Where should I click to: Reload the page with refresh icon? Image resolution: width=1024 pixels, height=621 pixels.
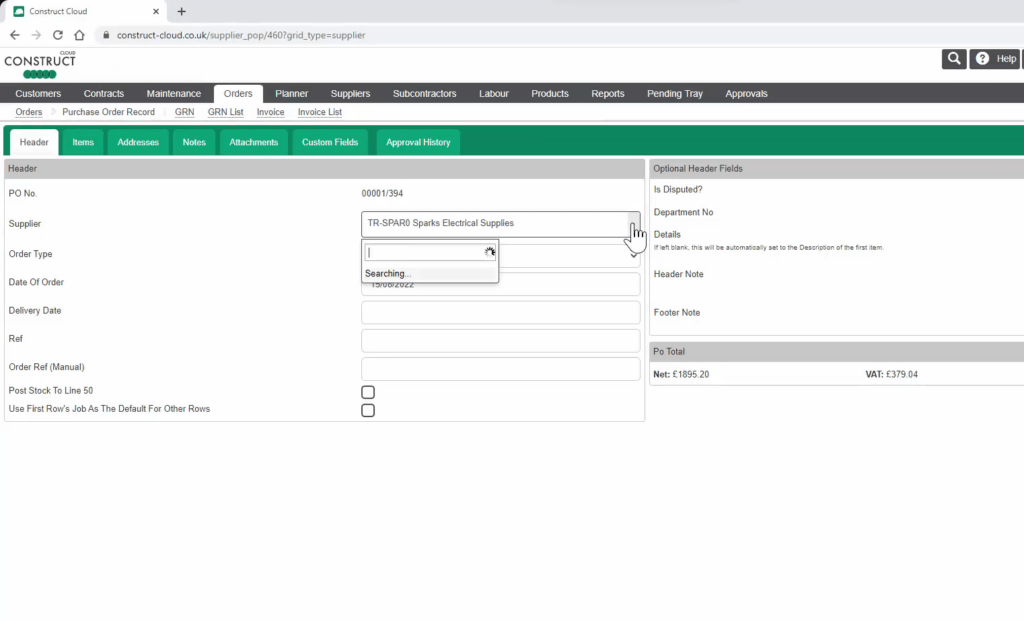[x=57, y=35]
